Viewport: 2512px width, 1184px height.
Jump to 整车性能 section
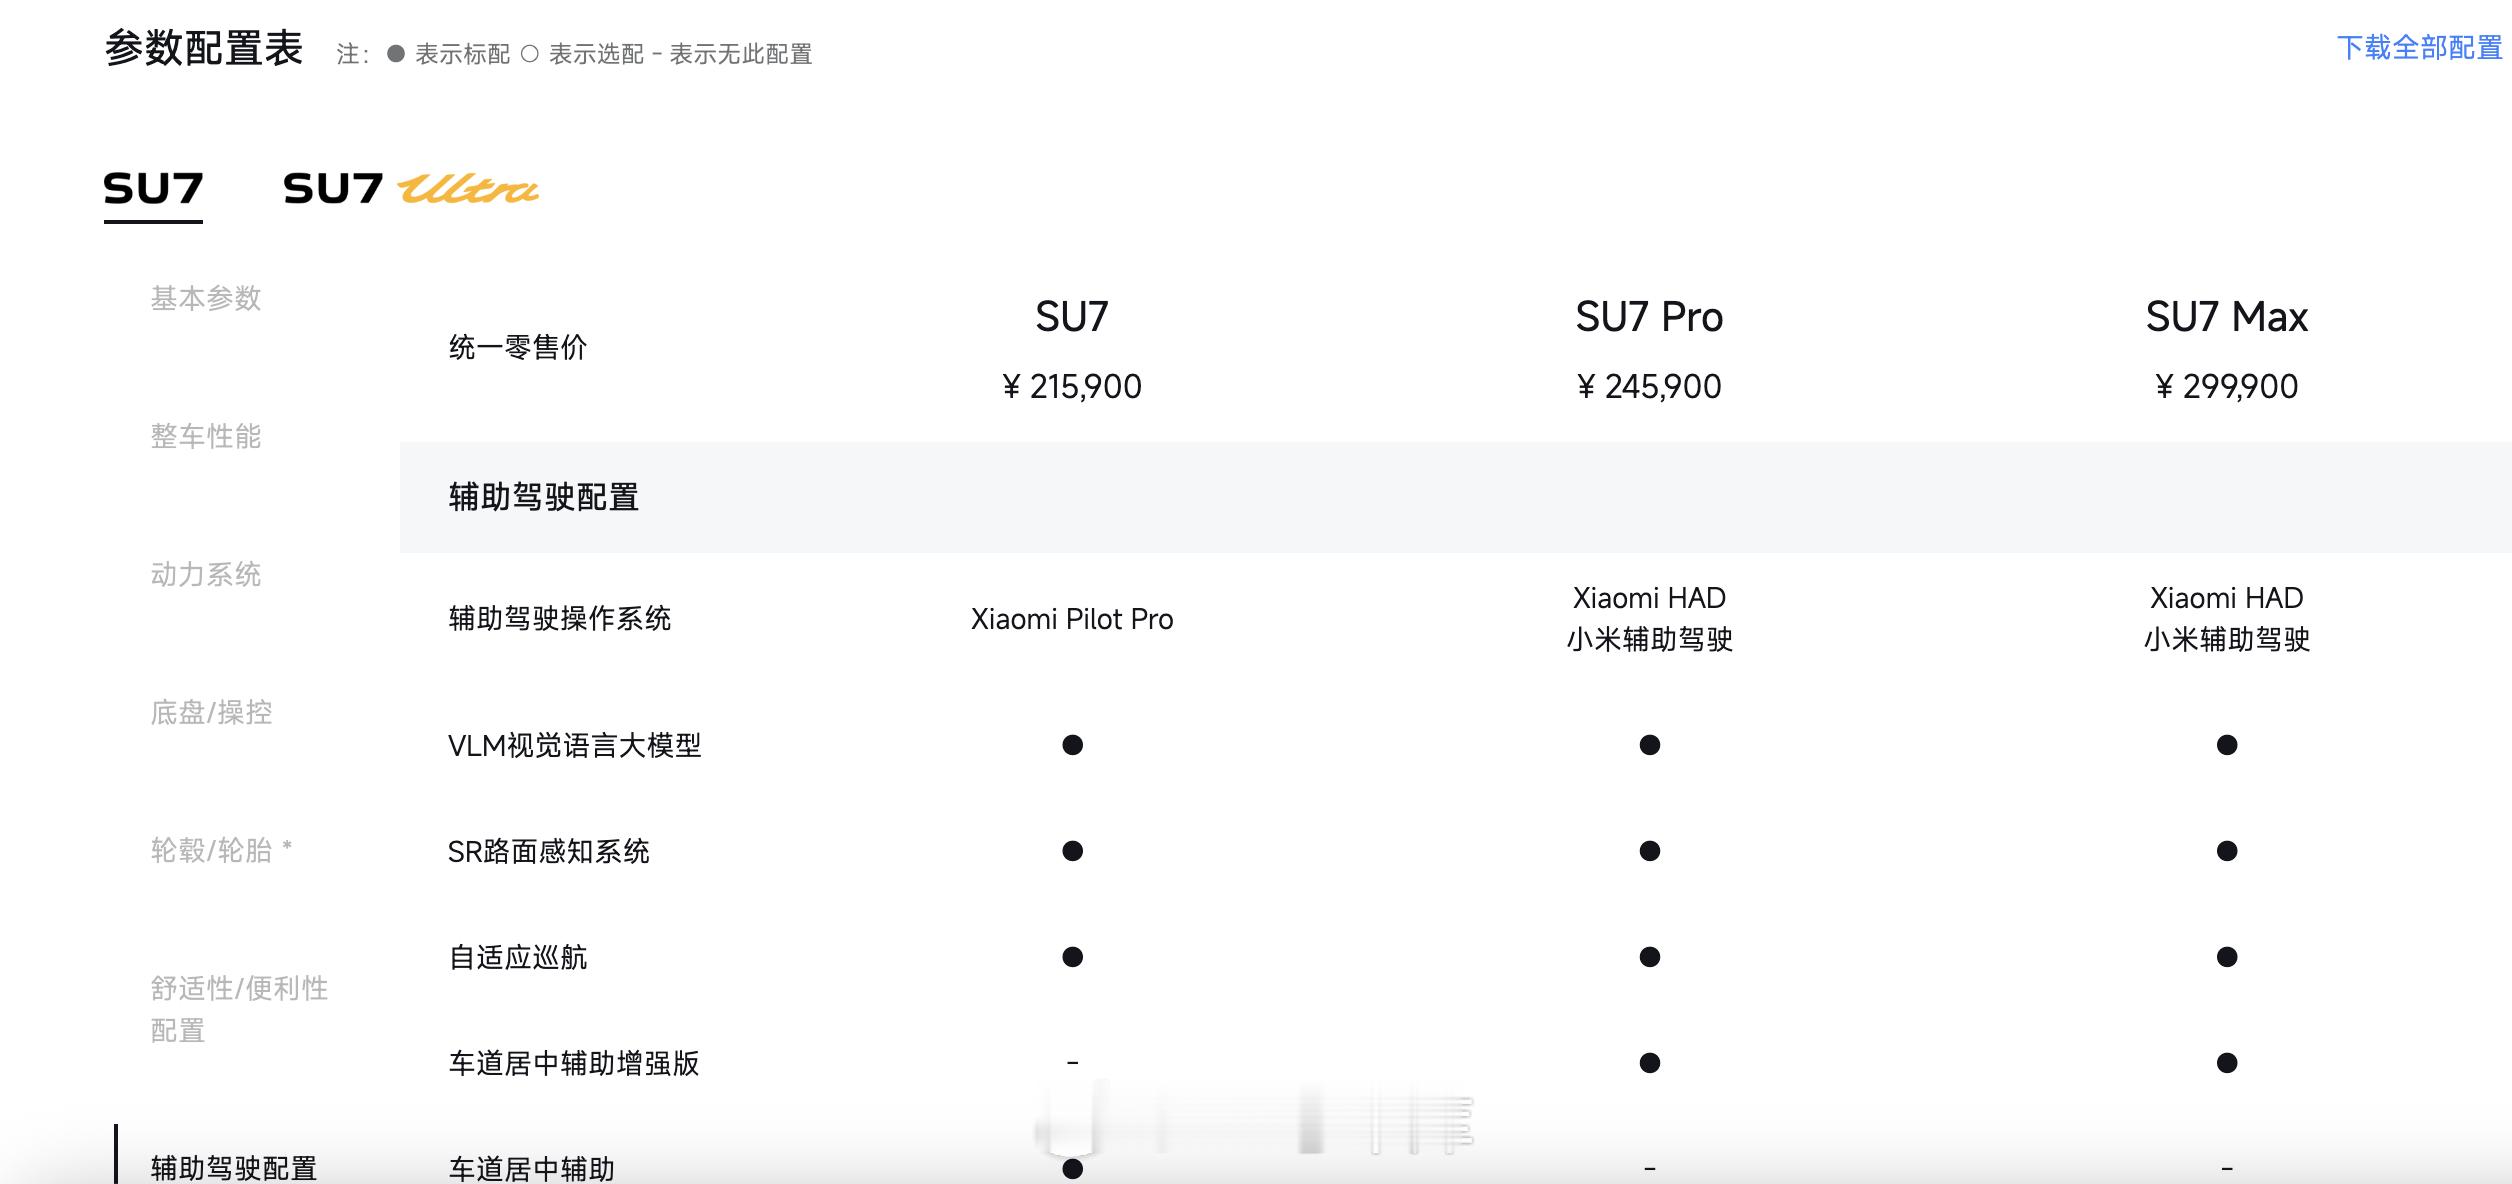(206, 436)
